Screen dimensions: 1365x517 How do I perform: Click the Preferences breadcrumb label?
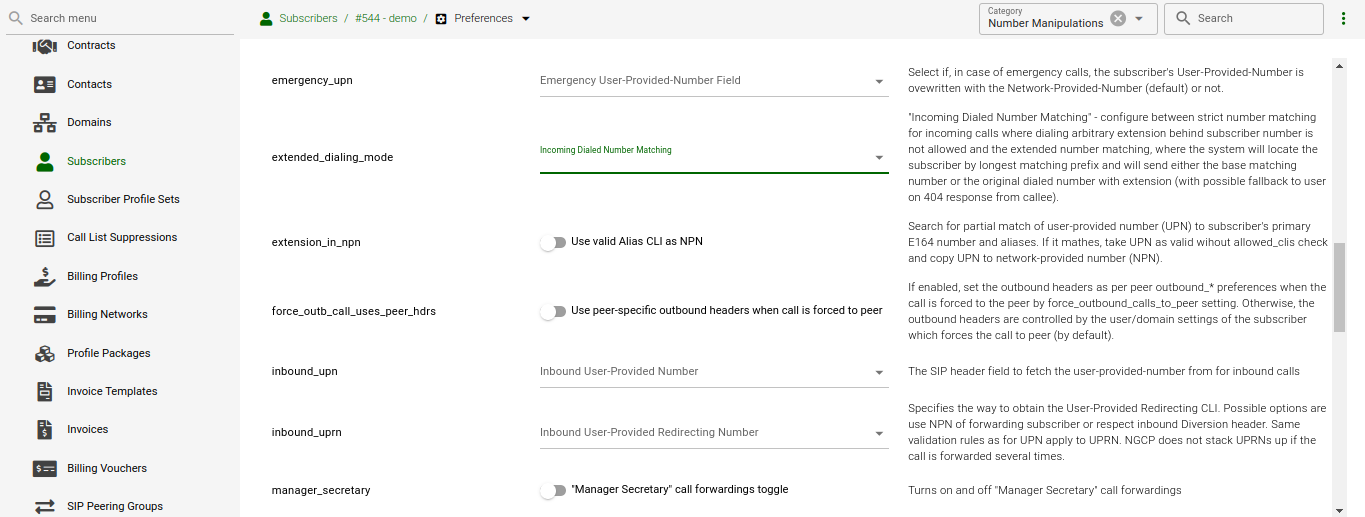click(483, 19)
